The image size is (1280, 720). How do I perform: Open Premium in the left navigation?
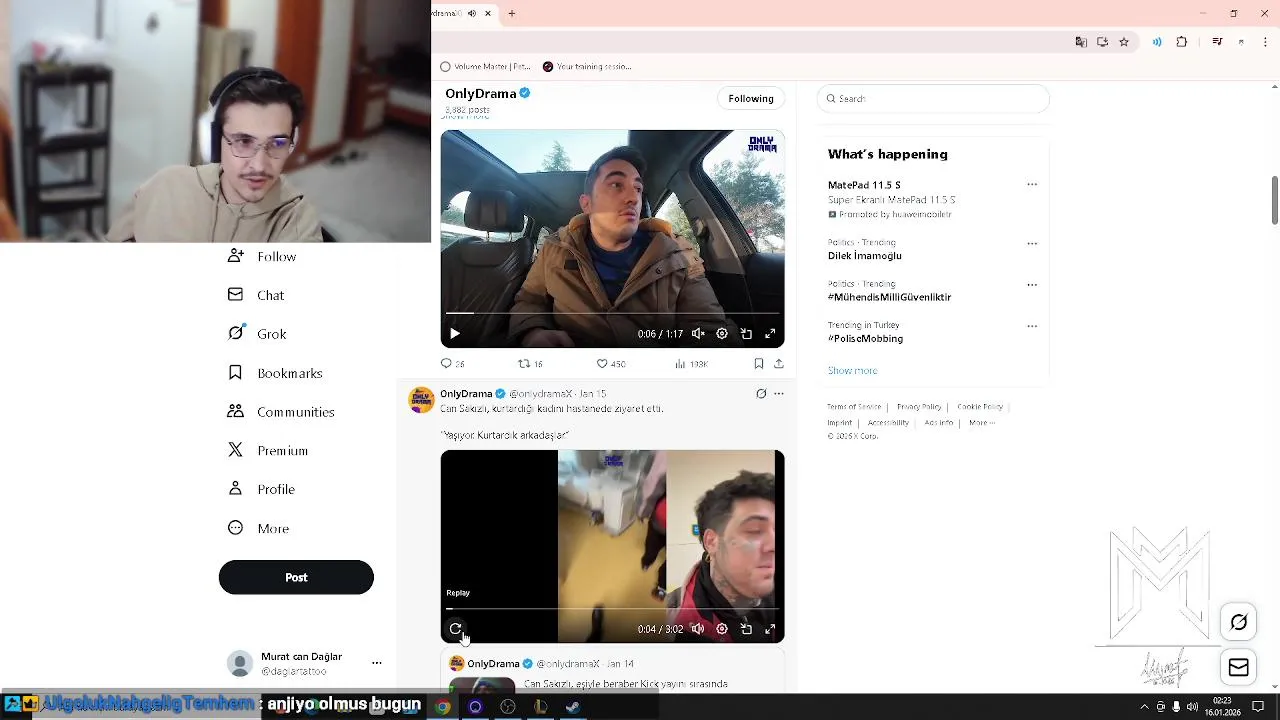click(x=267, y=450)
